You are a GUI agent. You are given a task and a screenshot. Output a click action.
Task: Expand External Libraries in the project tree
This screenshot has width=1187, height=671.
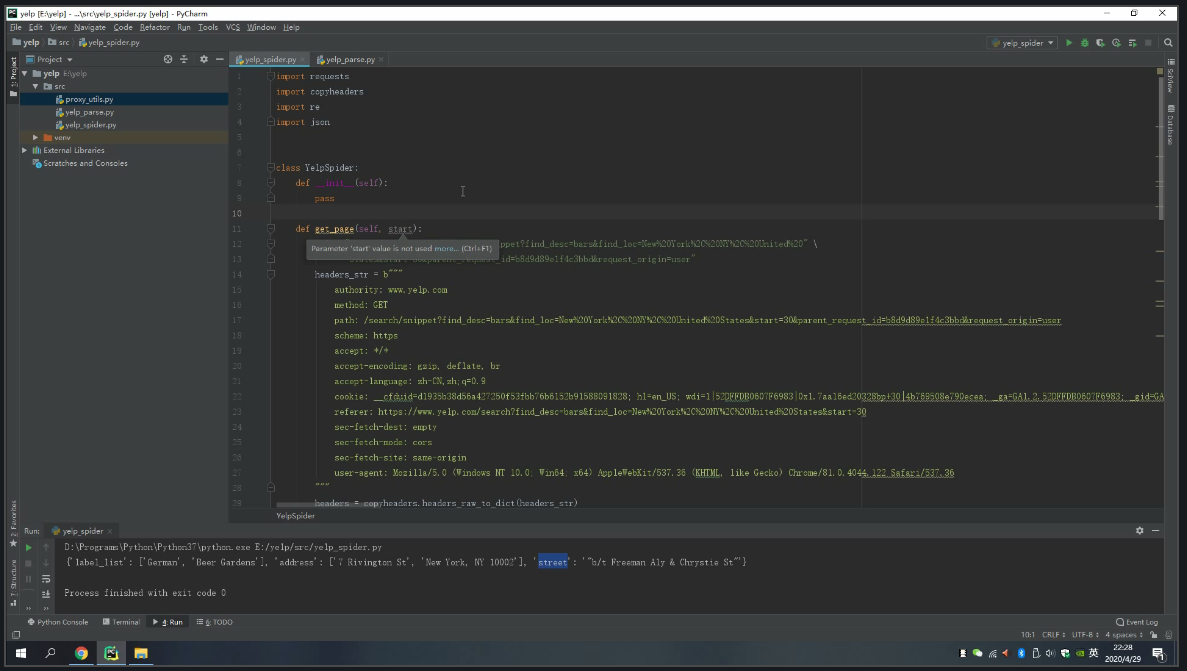pyautogui.click(x=25, y=150)
